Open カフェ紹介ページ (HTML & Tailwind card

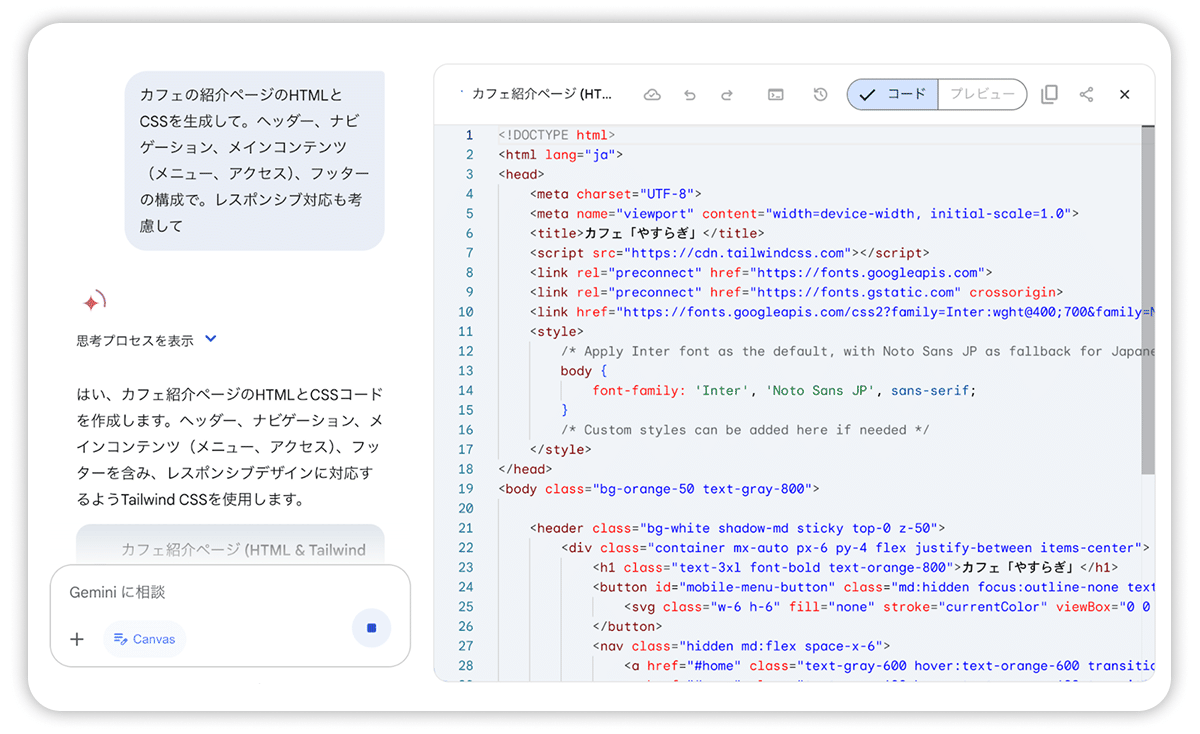(x=230, y=545)
